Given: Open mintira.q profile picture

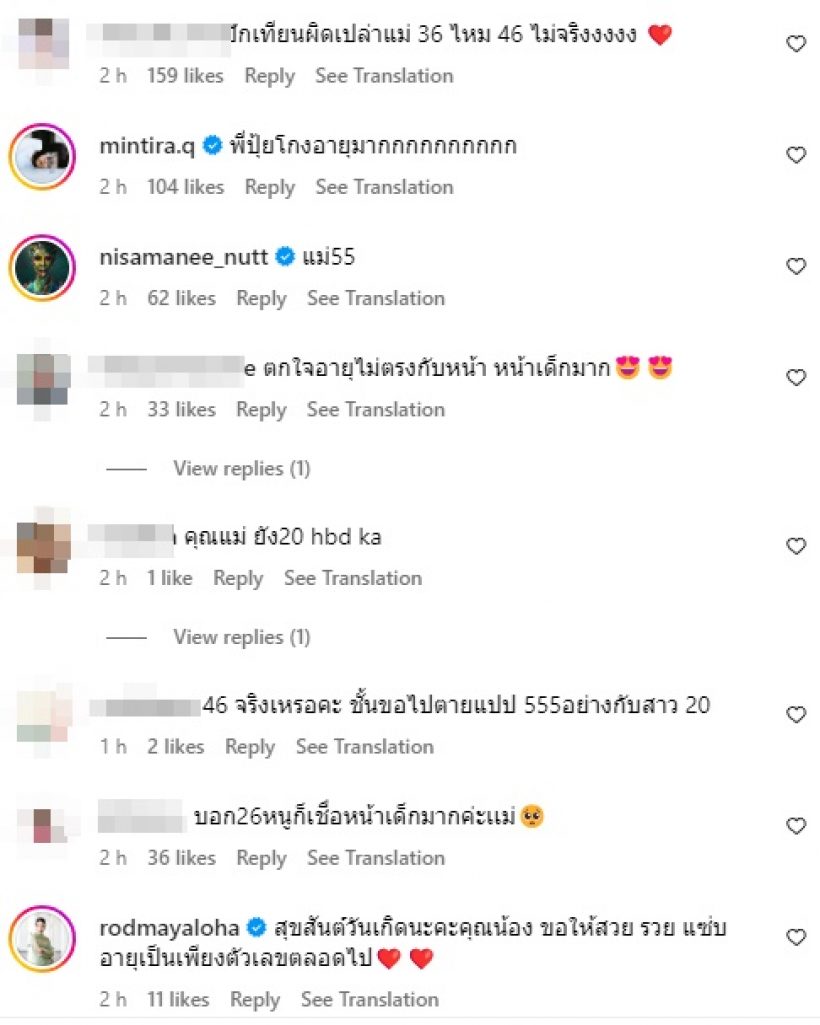Looking at the screenshot, I should click(42, 156).
